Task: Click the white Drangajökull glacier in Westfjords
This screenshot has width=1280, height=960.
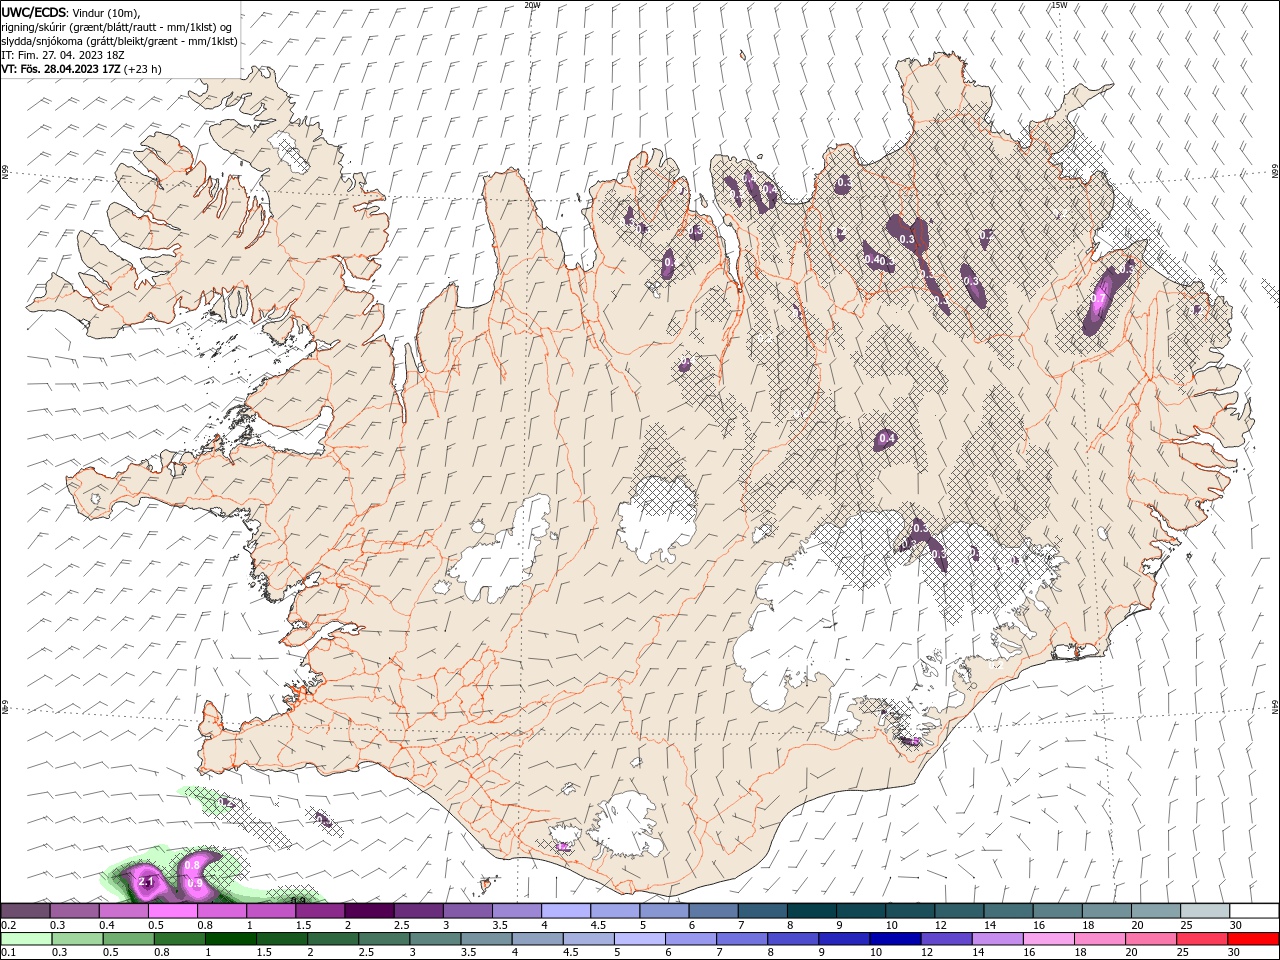Action: pyautogui.click(x=292, y=150)
